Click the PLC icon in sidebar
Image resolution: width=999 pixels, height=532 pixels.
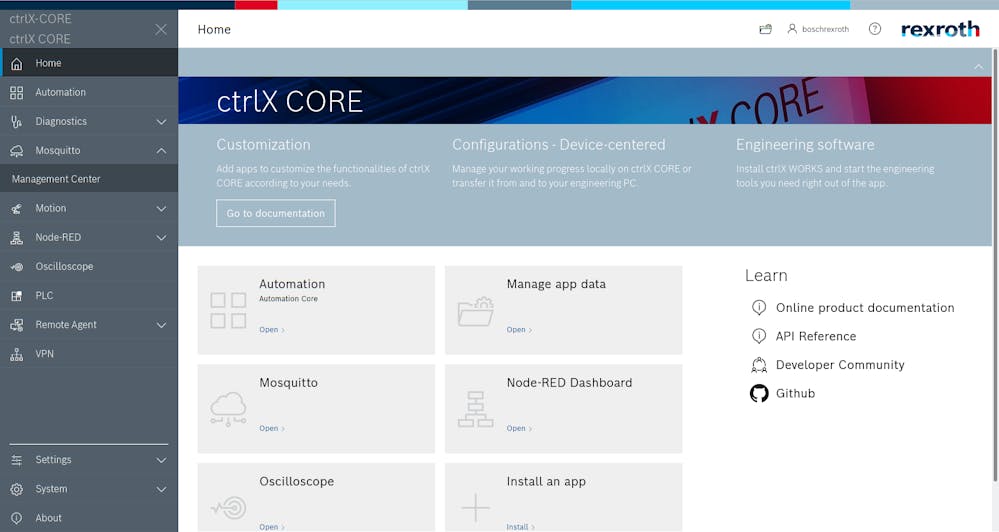[17, 296]
